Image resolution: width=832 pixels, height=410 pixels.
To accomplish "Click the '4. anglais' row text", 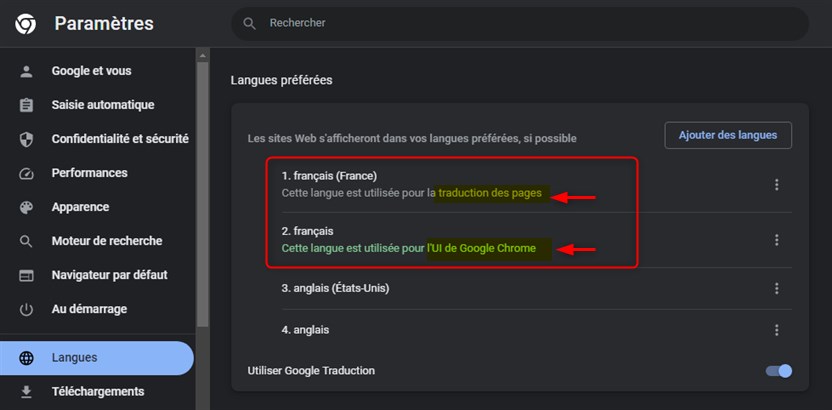I will [305, 330].
